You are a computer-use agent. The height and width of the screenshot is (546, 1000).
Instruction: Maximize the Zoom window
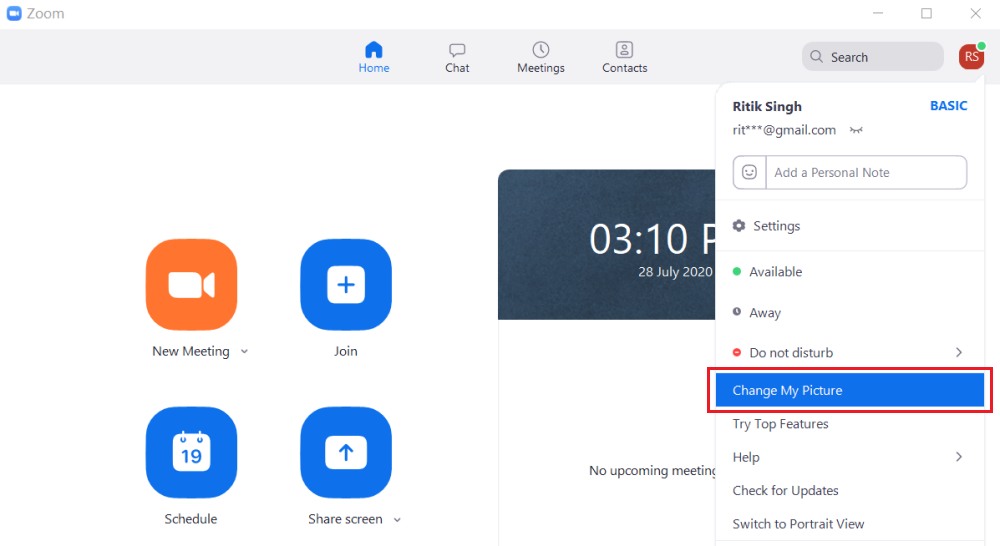[927, 13]
